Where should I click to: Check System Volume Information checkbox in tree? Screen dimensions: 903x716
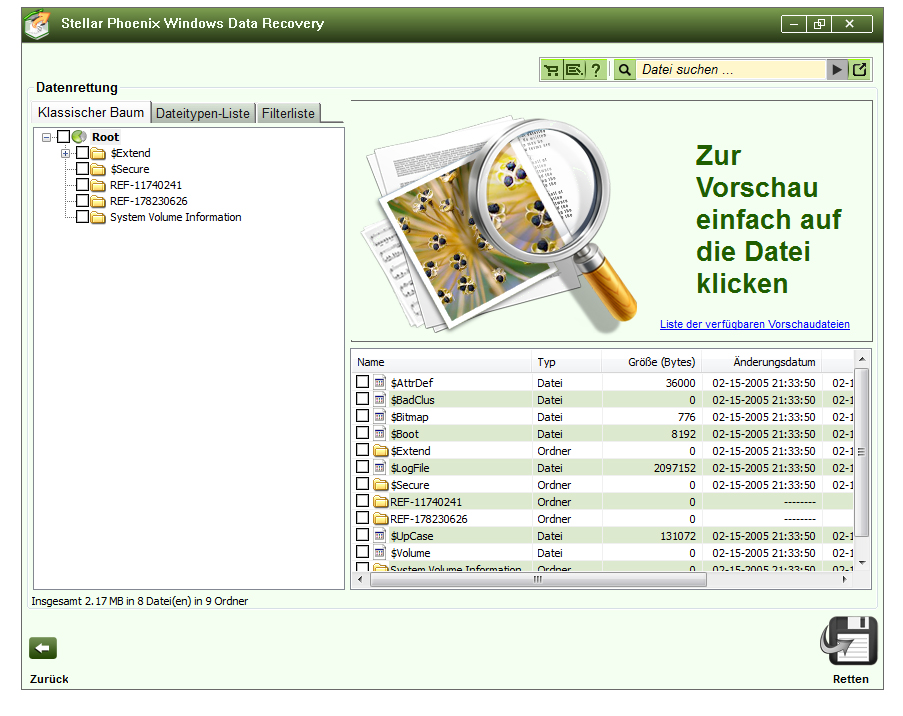point(82,217)
